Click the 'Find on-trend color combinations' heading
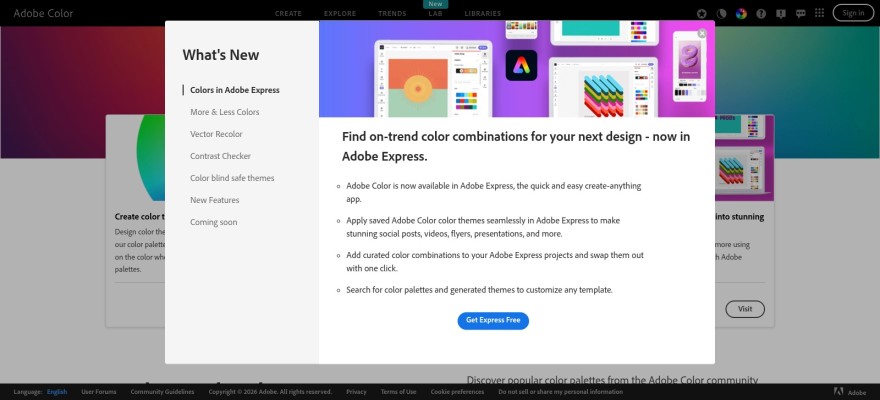880x400 pixels. tap(516, 146)
